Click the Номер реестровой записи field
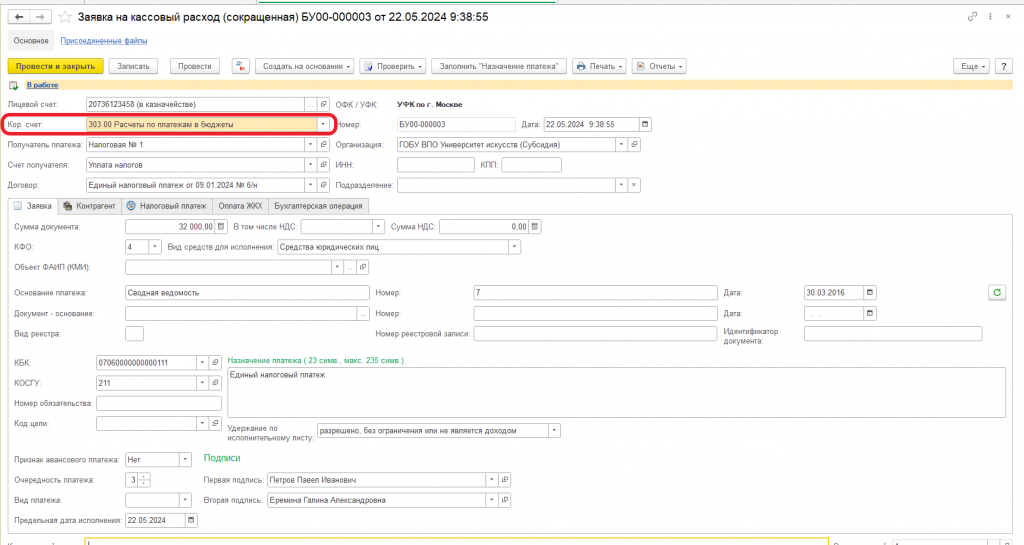This screenshot has height=545, width=1024. tap(595, 334)
